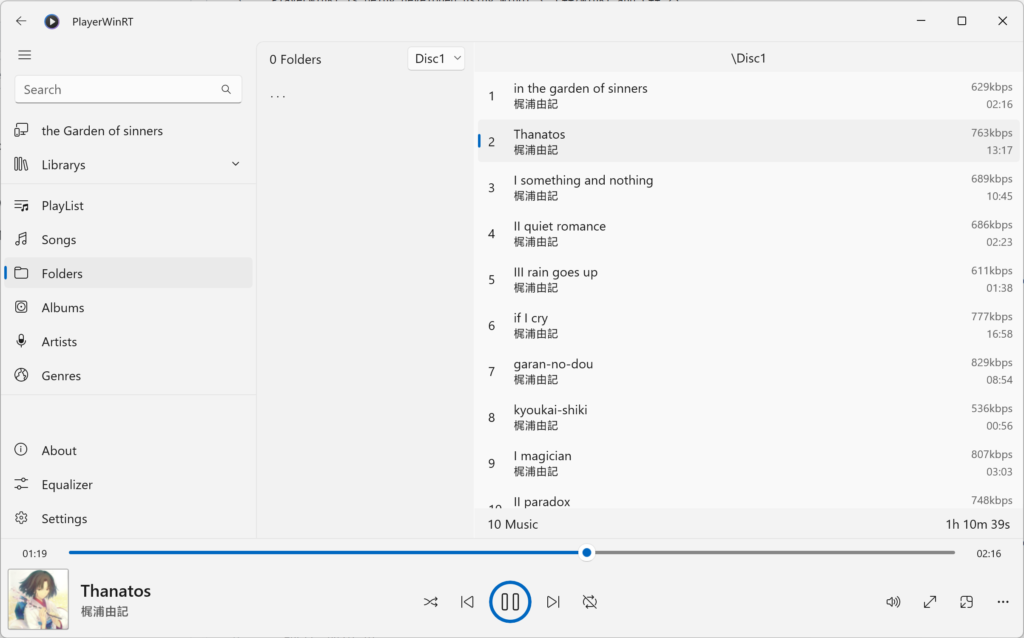Click the 0 Folders label
1024x638 pixels.
click(295, 59)
